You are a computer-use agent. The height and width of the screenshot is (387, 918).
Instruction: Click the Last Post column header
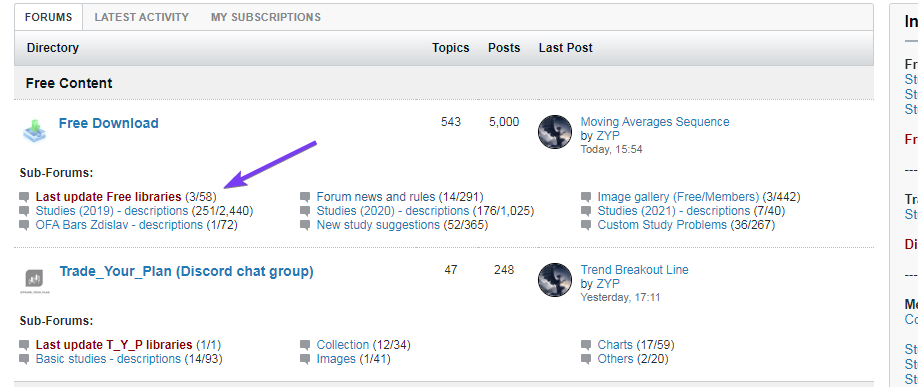coord(566,48)
